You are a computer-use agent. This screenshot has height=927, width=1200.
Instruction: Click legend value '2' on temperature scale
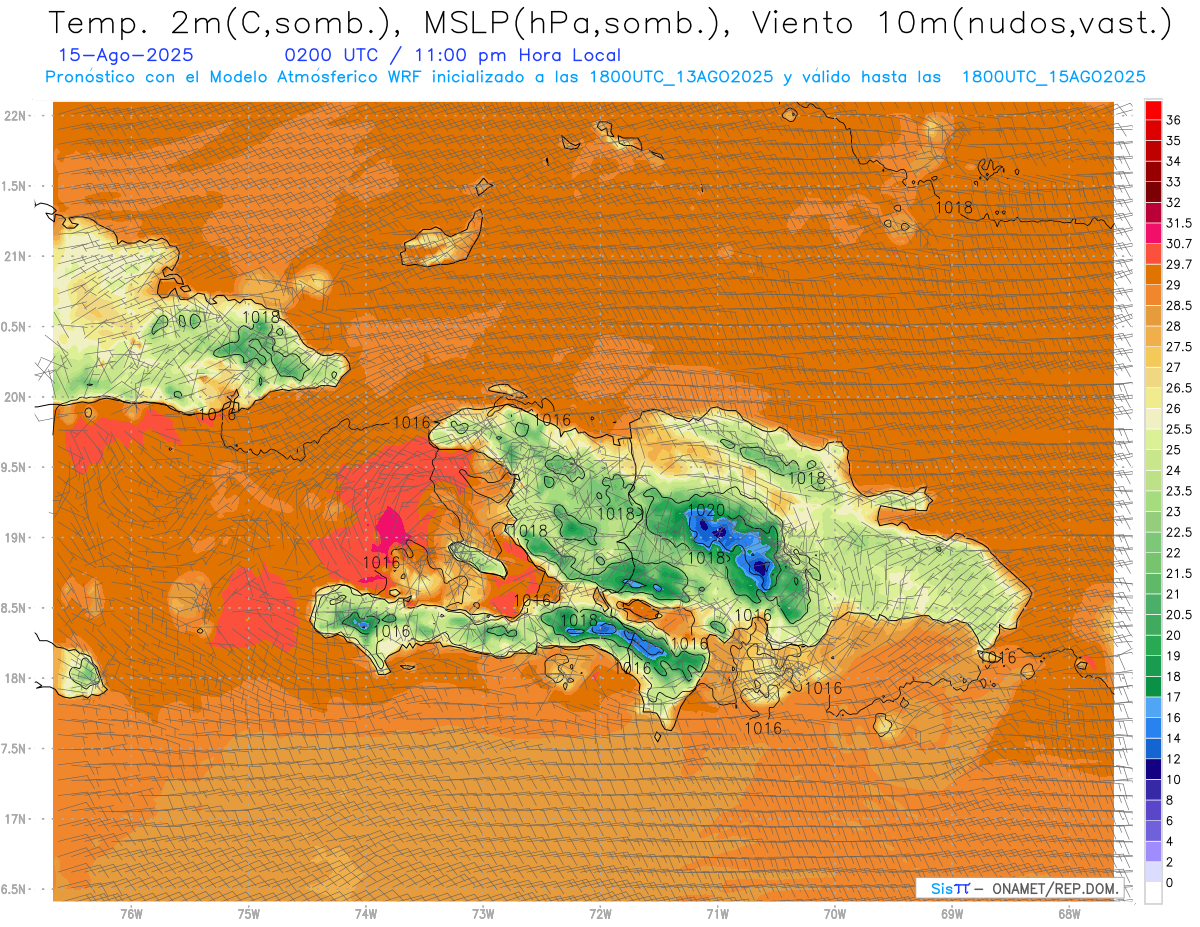click(x=1171, y=862)
